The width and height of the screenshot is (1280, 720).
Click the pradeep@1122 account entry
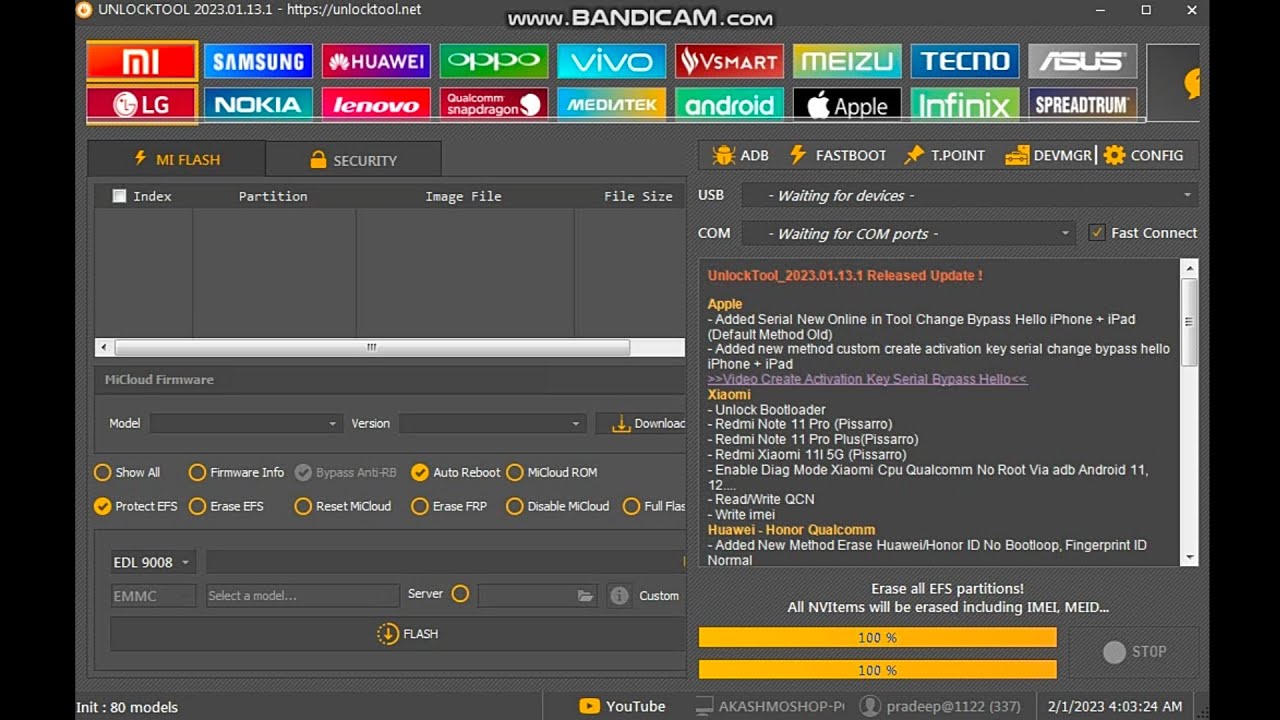[x=941, y=706]
